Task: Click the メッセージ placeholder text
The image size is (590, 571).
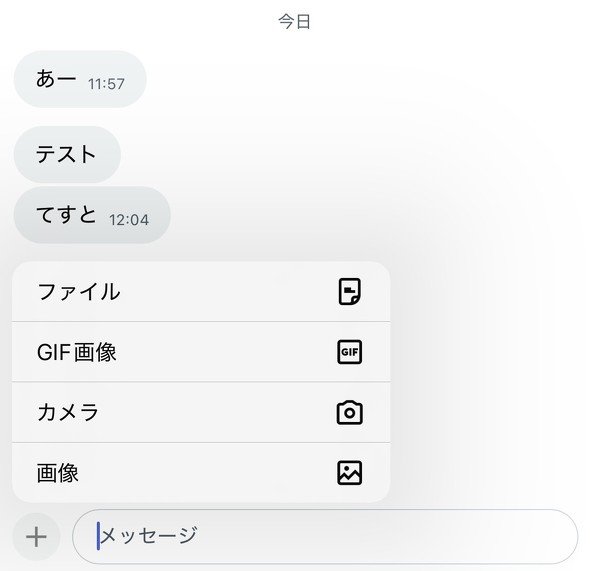Action: click(x=149, y=535)
